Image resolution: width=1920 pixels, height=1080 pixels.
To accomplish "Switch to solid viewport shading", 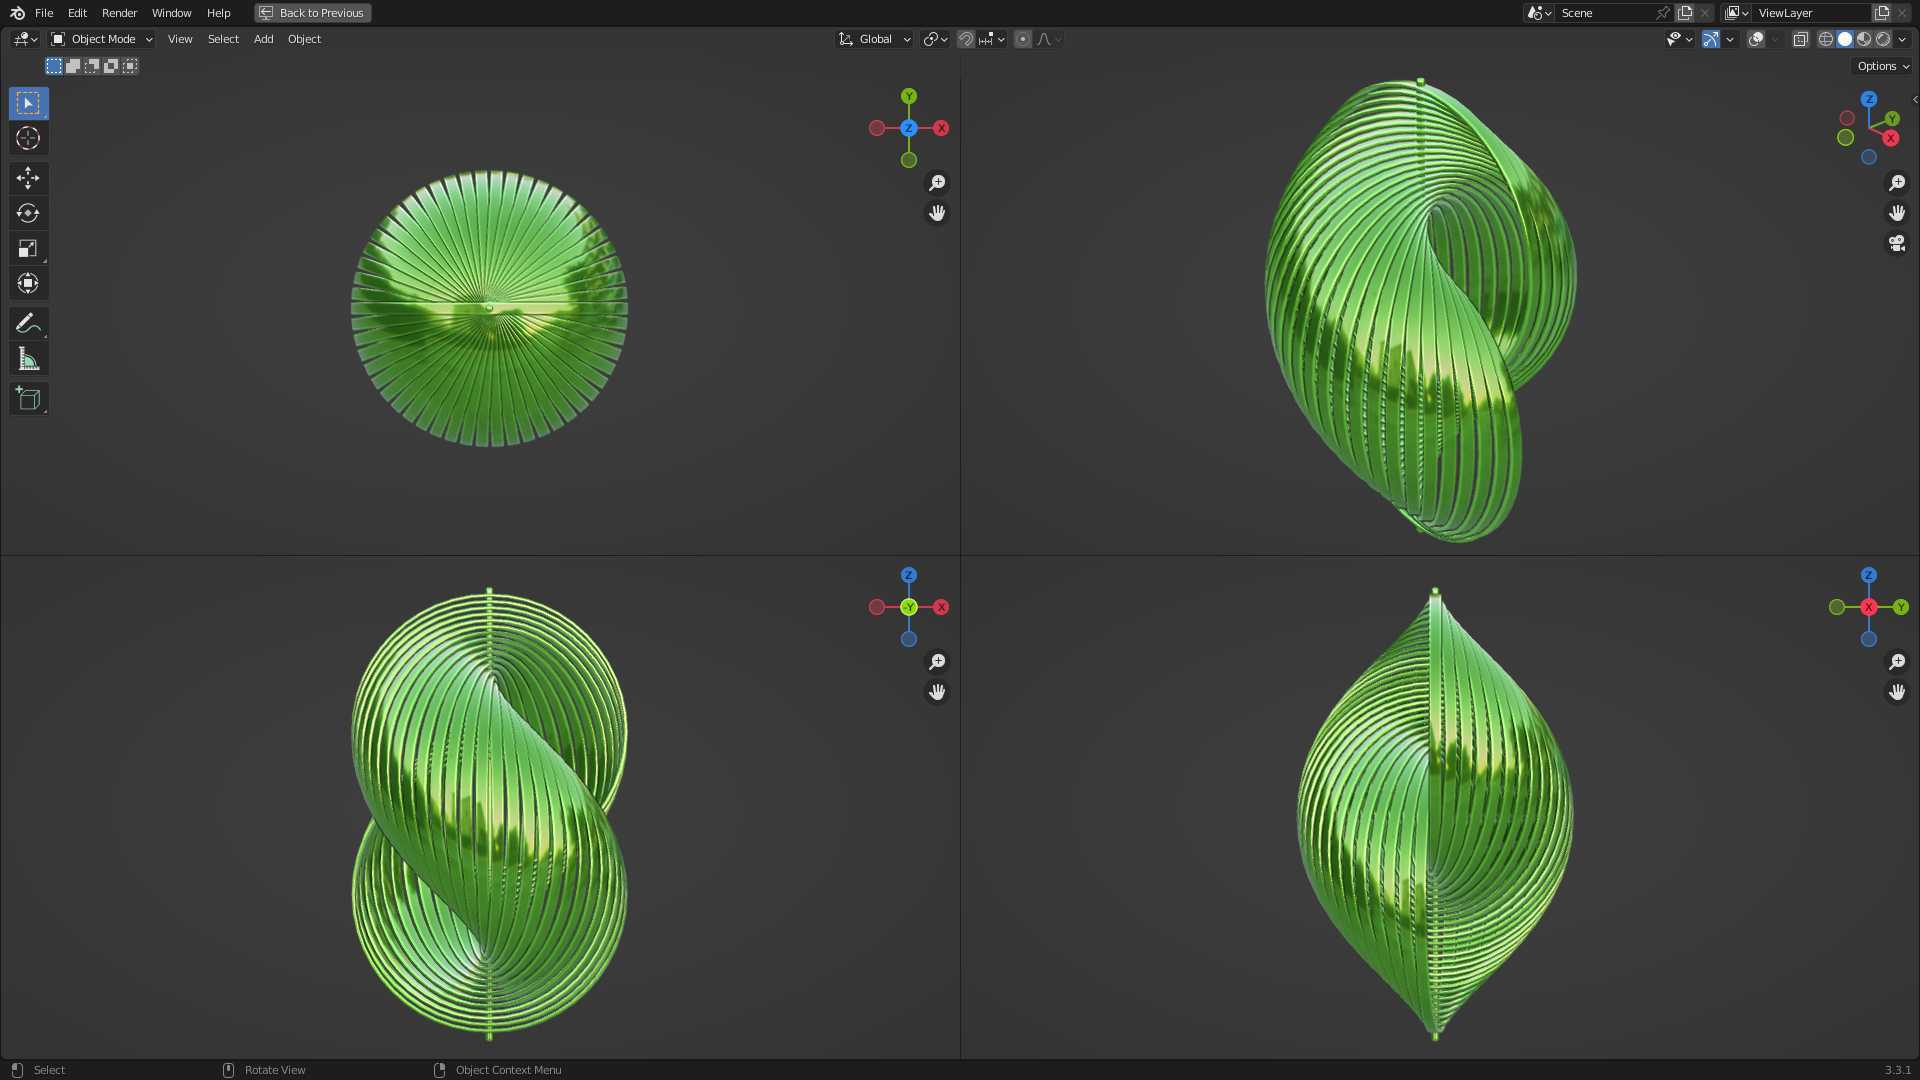I will pos(1845,39).
